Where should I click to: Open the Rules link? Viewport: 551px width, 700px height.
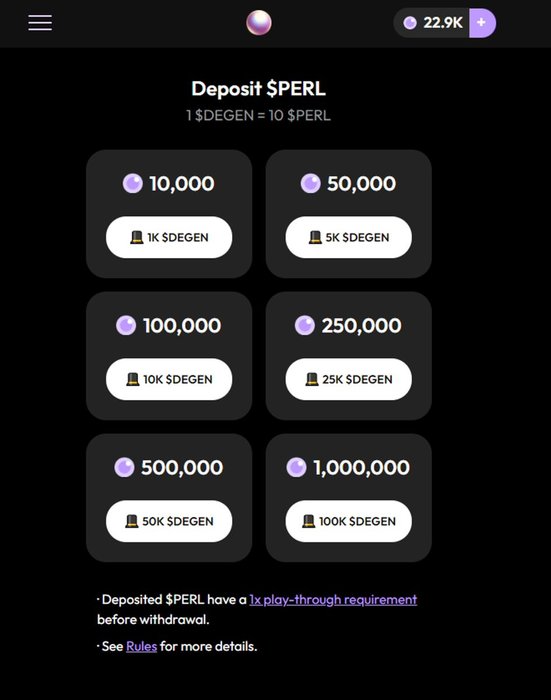(142, 646)
